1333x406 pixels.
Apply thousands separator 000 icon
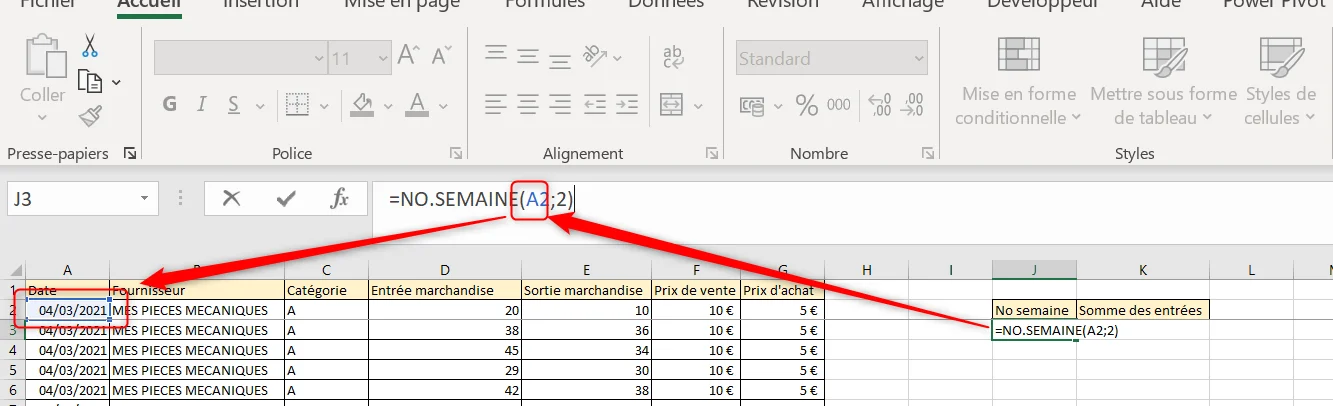coord(839,104)
